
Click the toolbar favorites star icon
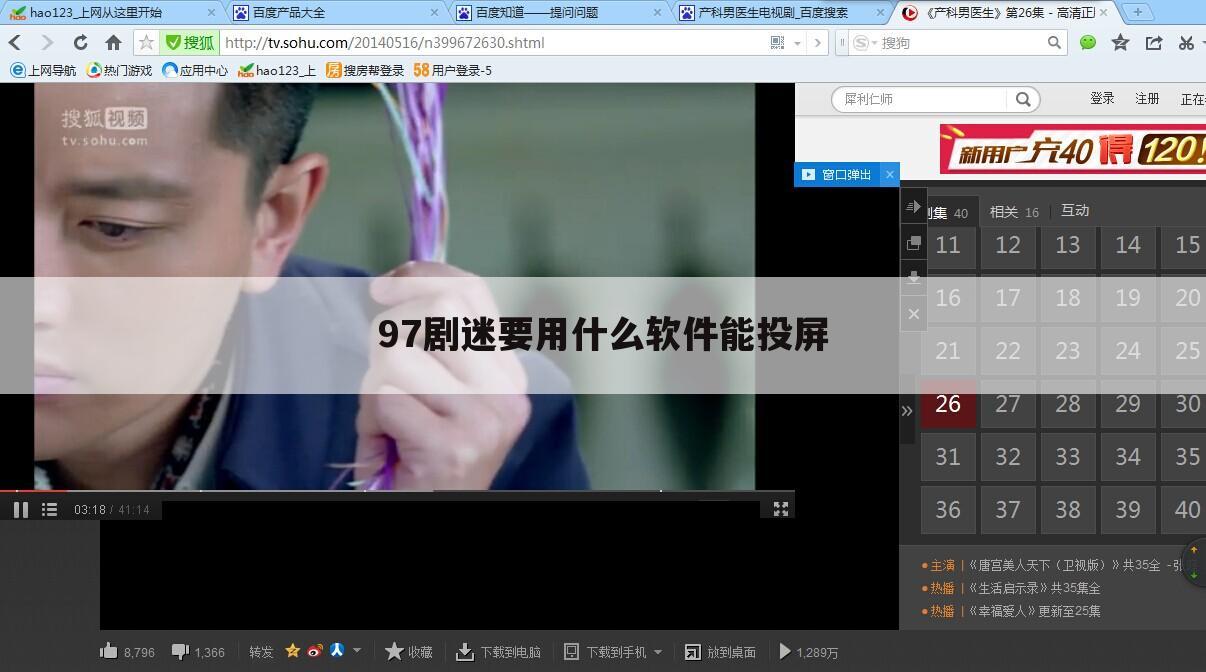tap(1121, 43)
